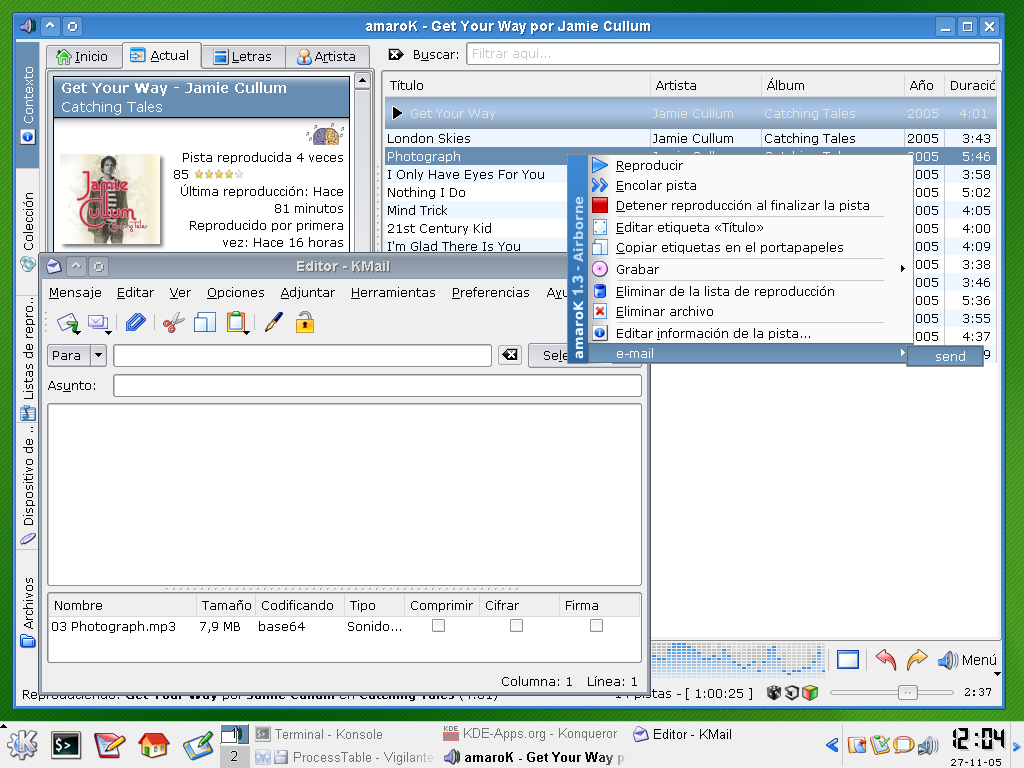The width and height of the screenshot is (1024, 768).
Task: Open the K menu launcher on the panel
Action: [x=22, y=744]
